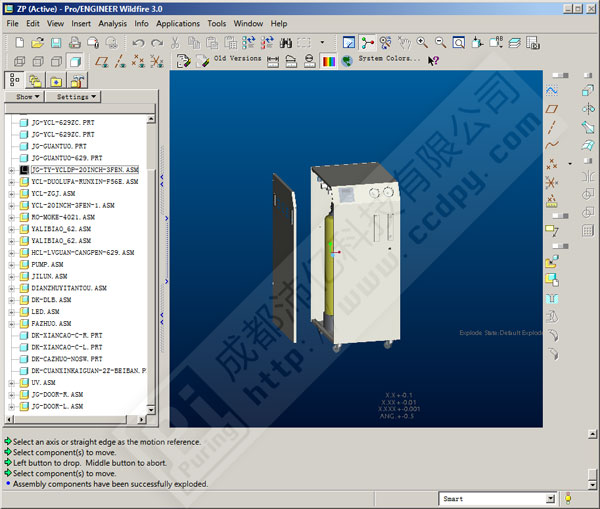
Task: Expand PUMP.ASM tree node
Action: pos(11,264)
